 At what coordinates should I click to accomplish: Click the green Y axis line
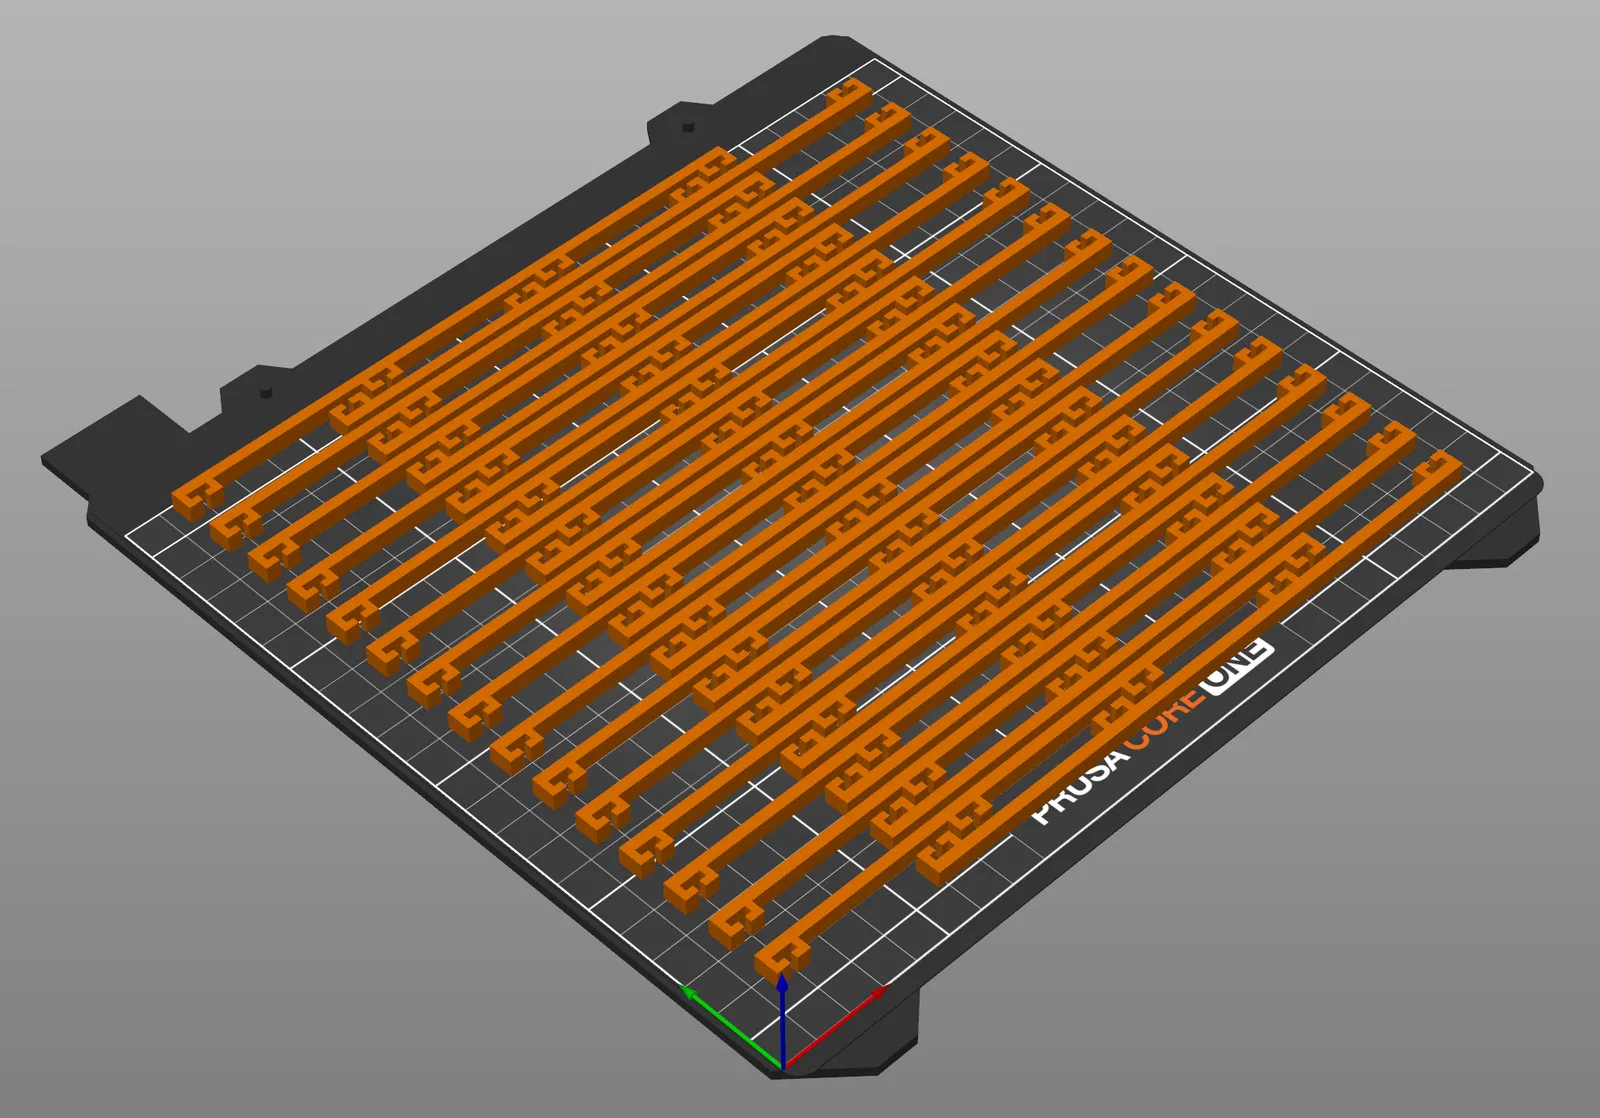[x=731, y=1026]
